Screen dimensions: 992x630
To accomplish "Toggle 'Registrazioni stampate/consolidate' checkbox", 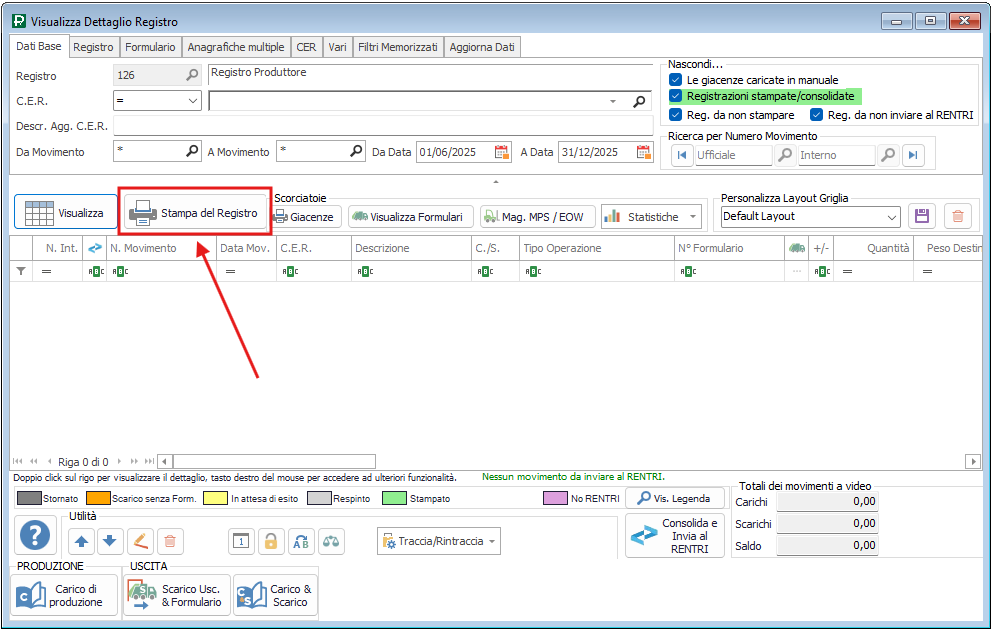I will click(675, 96).
